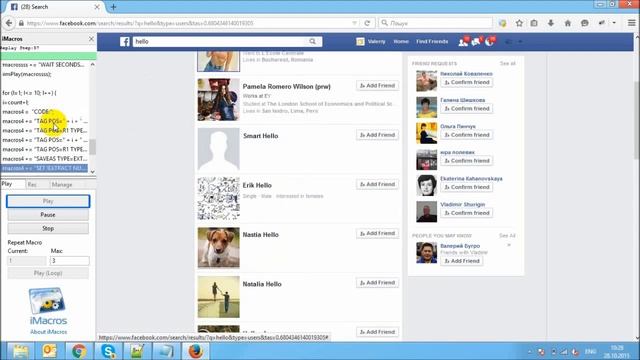
Task: Confirm friend request from Ekaterina Kahanovskaya
Action: [467, 187]
